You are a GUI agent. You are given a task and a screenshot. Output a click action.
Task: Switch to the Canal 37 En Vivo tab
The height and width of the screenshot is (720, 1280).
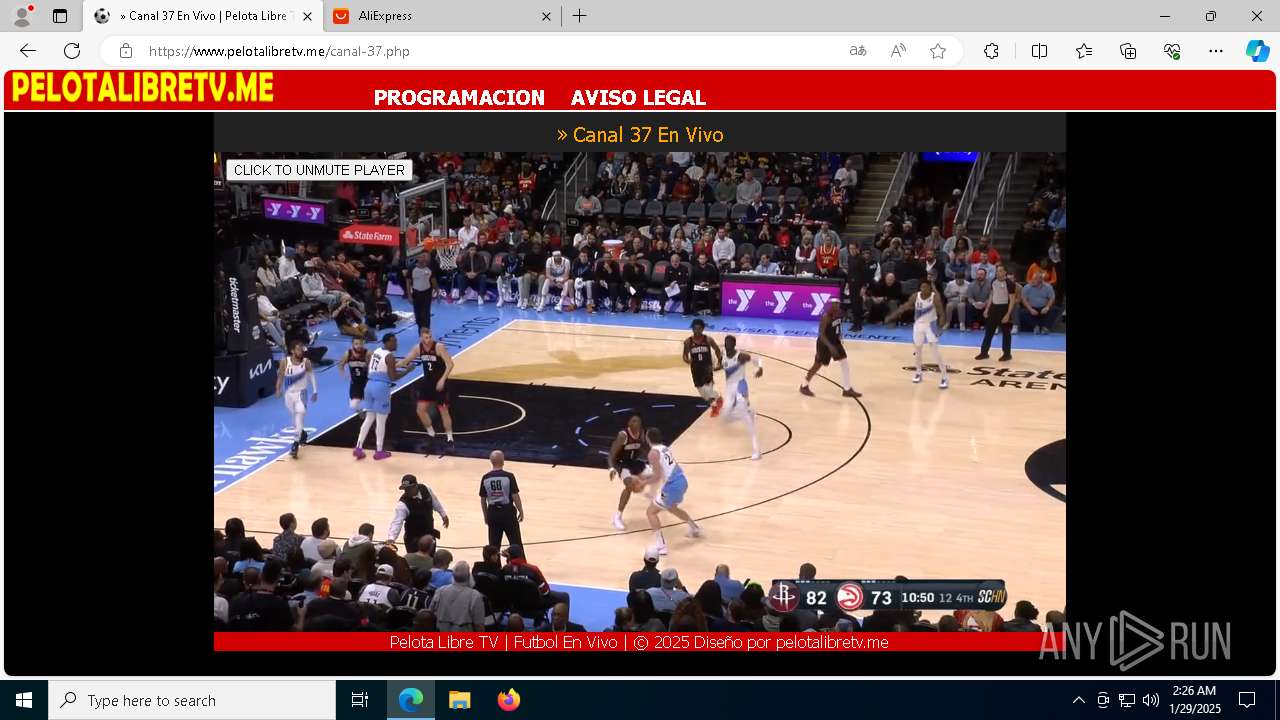[x=204, y=16]
